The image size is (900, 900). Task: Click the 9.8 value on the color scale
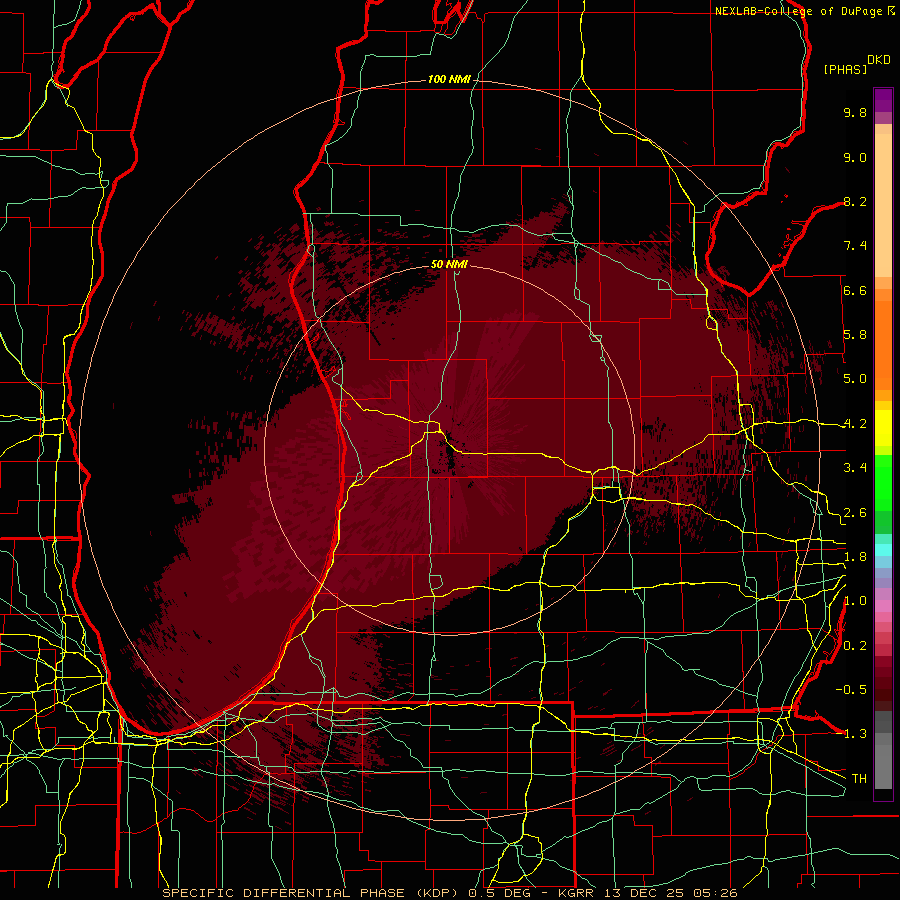click(855, 112)
